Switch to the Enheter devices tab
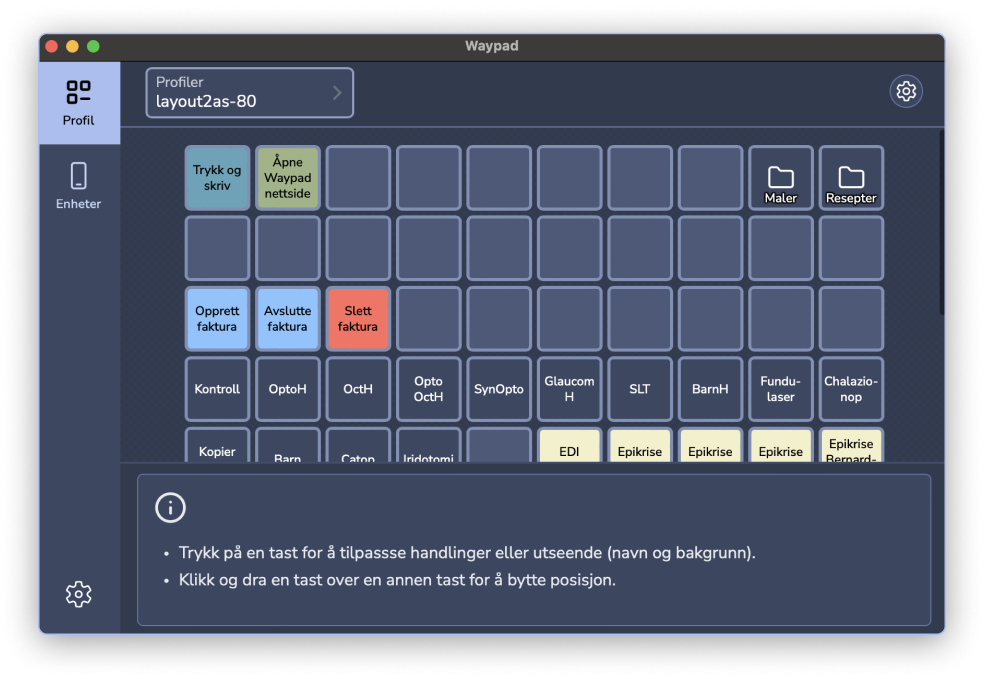 [x=79, y=186]
